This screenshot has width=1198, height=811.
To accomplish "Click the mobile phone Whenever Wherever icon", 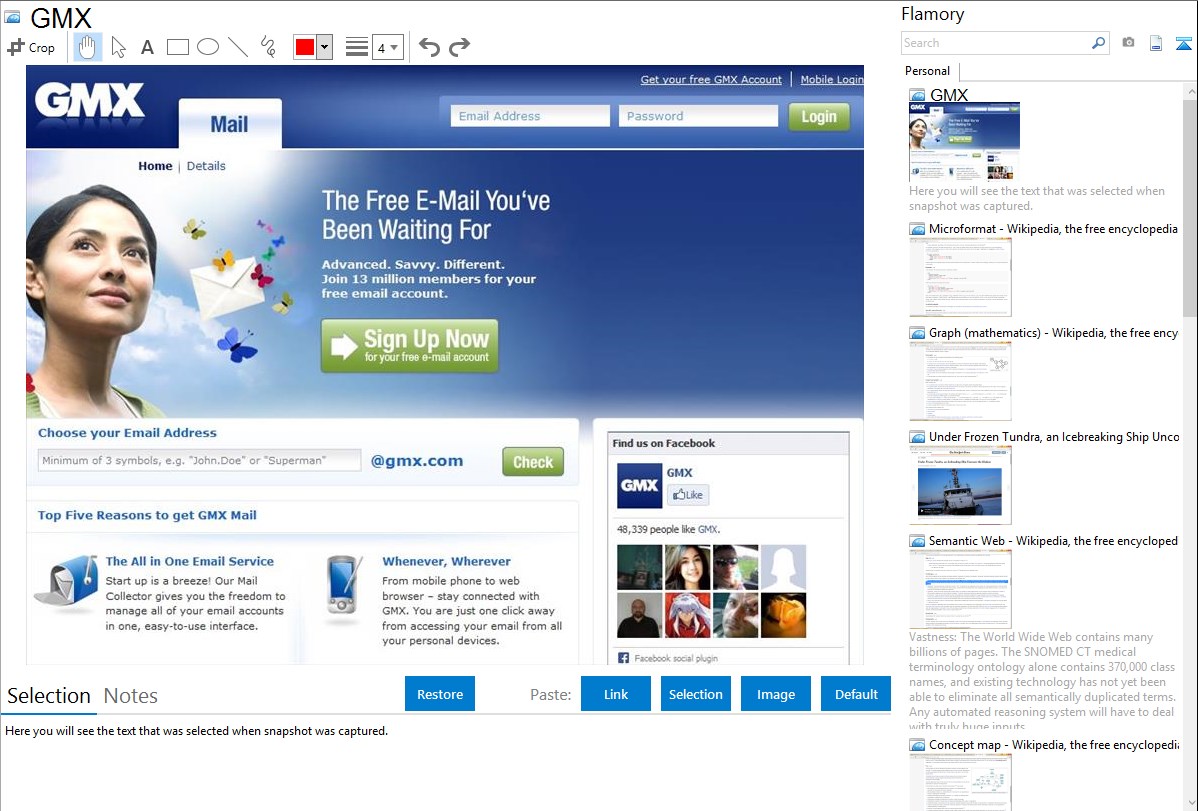I will [x=344, y=585].
